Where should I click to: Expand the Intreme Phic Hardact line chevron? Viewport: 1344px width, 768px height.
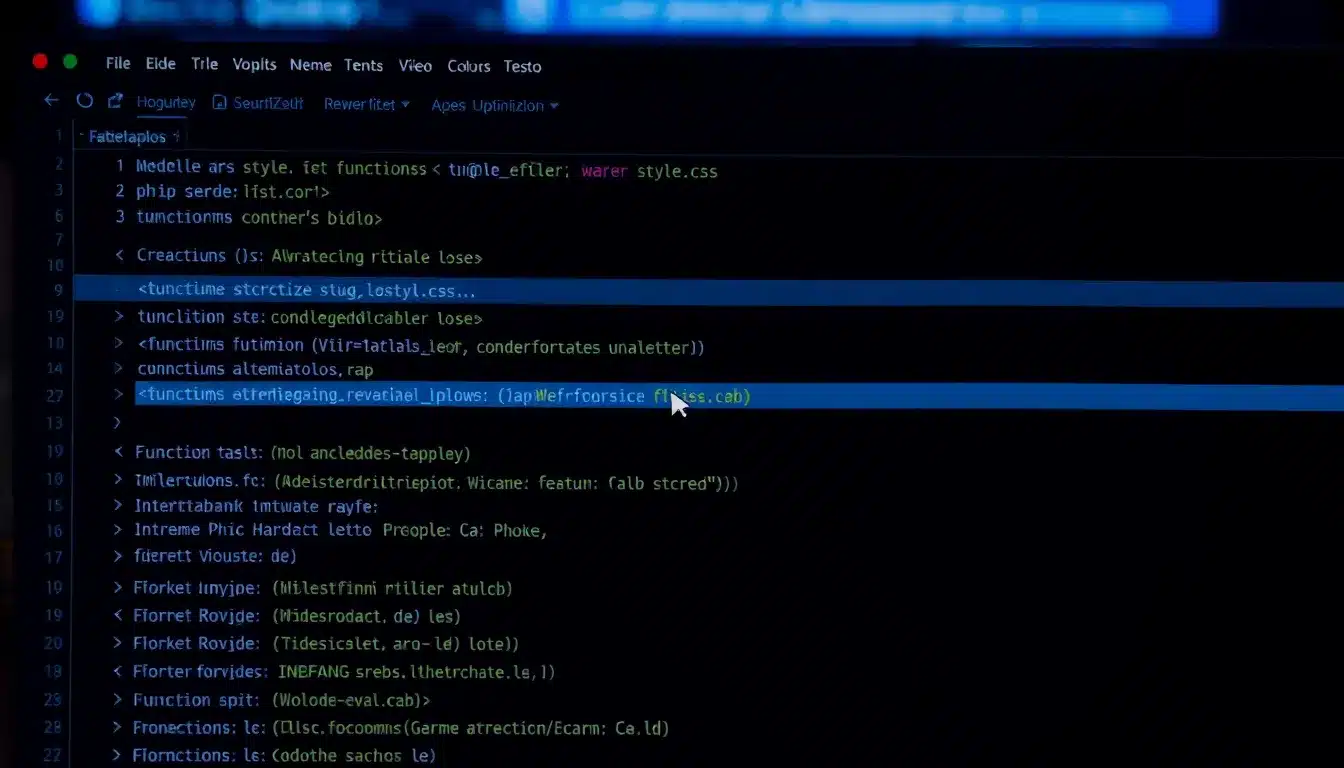119,530
